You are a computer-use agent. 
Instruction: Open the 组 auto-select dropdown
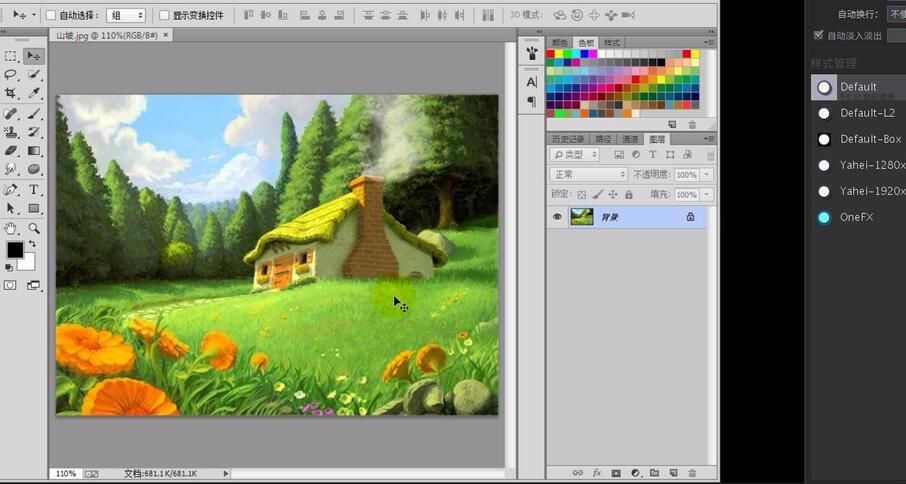pos(126,16)
